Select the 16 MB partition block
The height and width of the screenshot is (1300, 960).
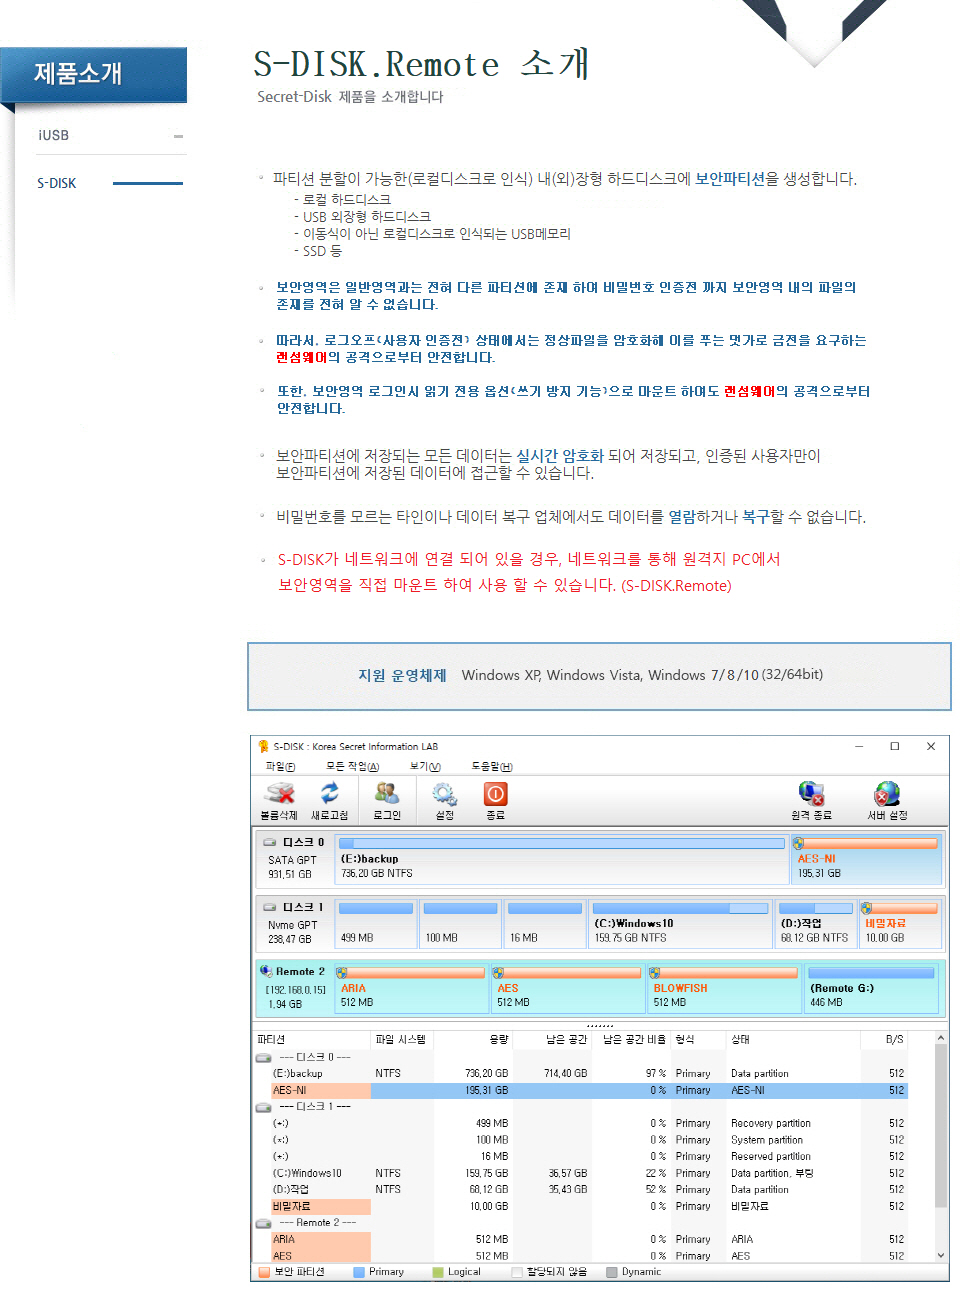(545, 924)
